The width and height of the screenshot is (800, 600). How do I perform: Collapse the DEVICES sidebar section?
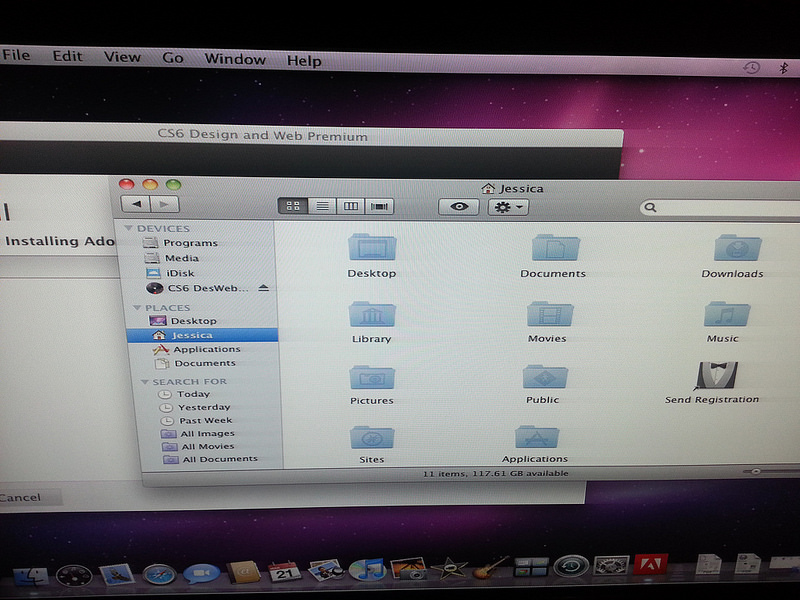(x=128, y=228)
